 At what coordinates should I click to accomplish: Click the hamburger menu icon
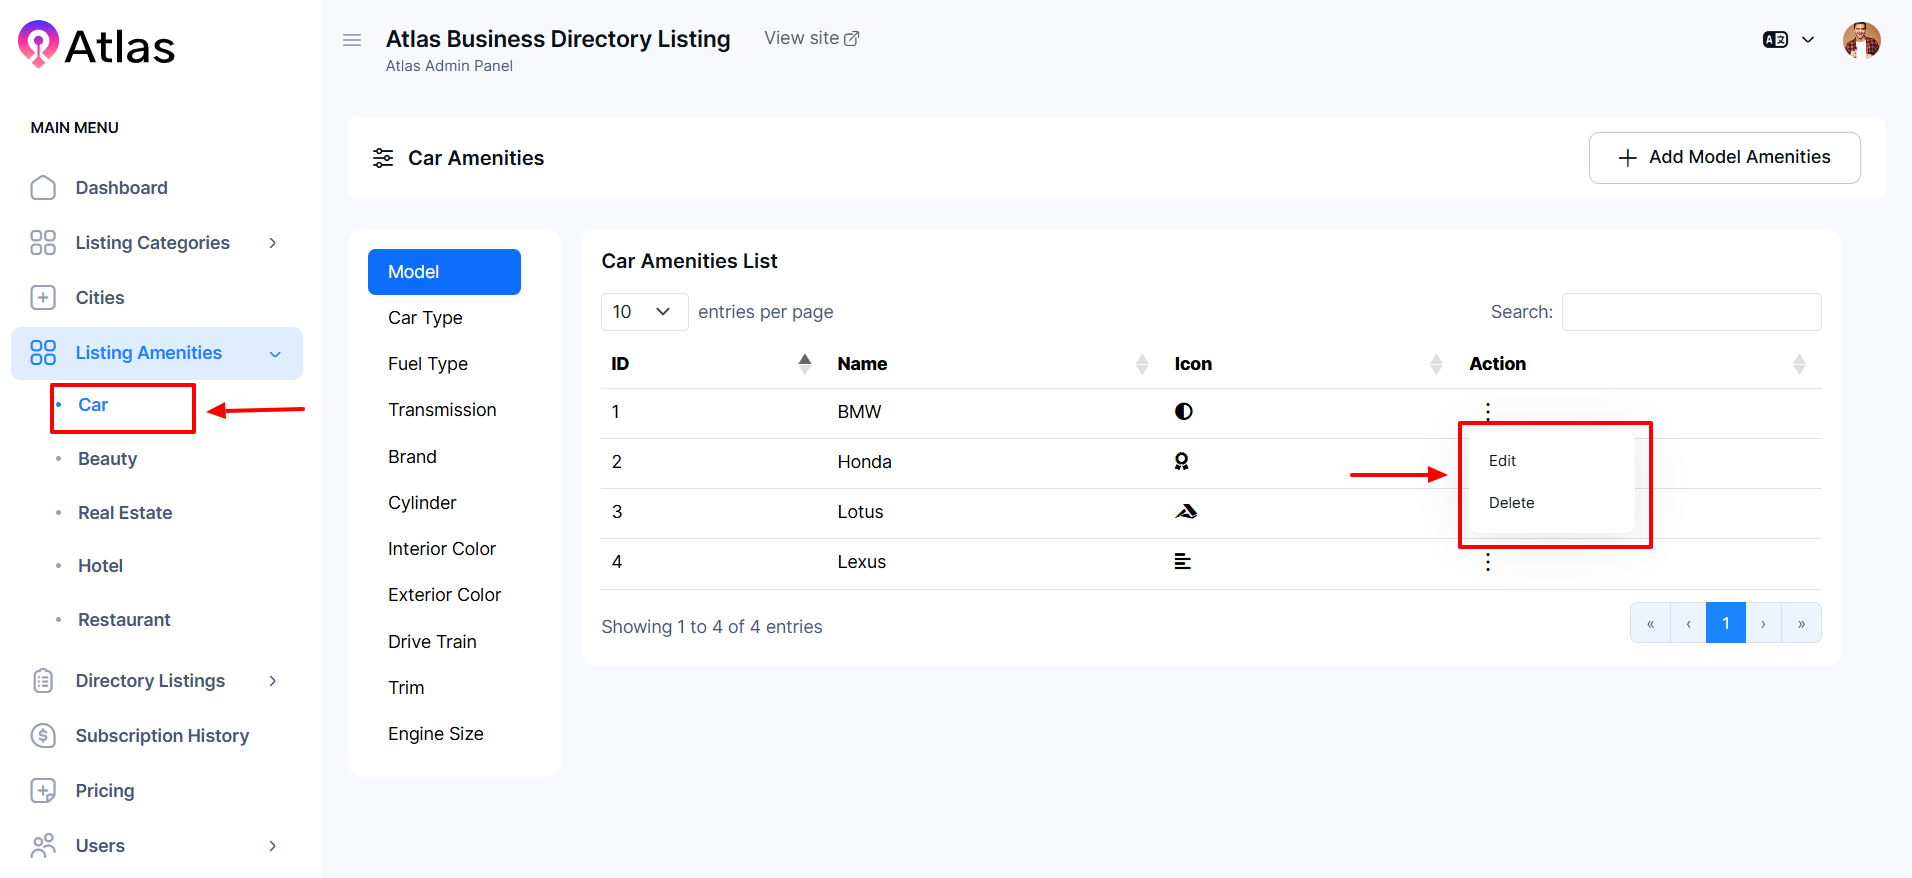(x=352, y=40)
